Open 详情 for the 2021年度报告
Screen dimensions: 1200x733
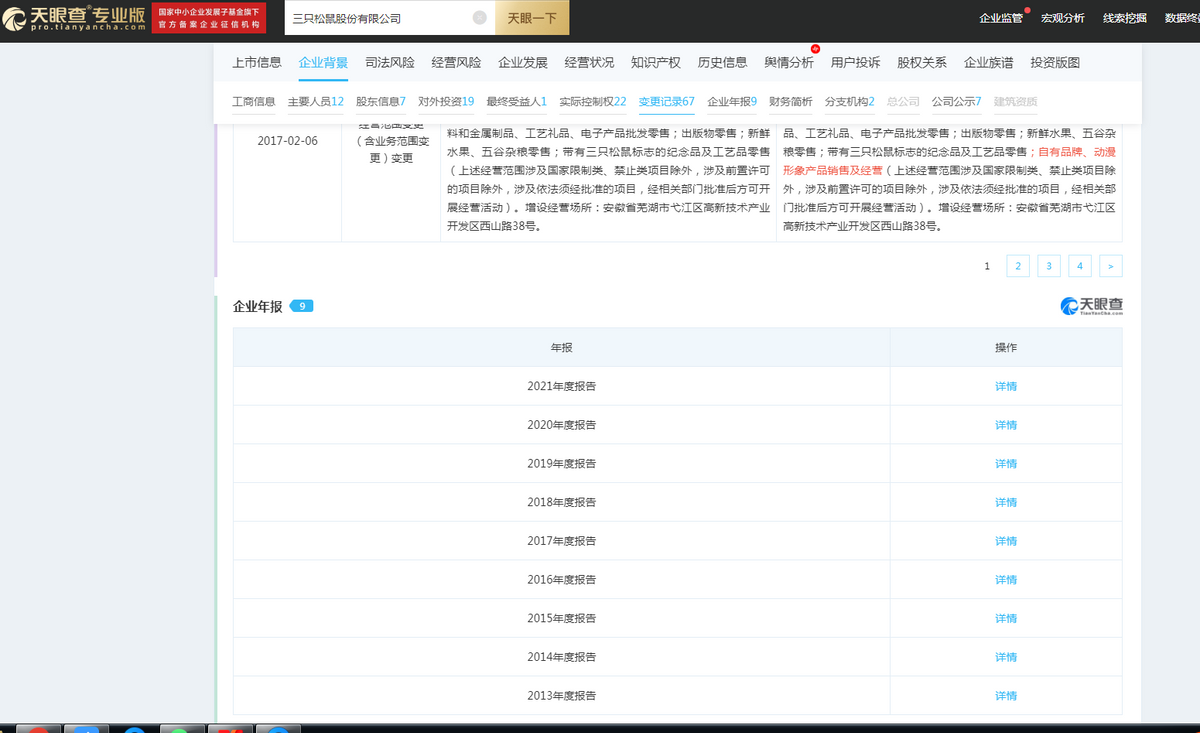pyautogui.click(x=1006, y=386)
